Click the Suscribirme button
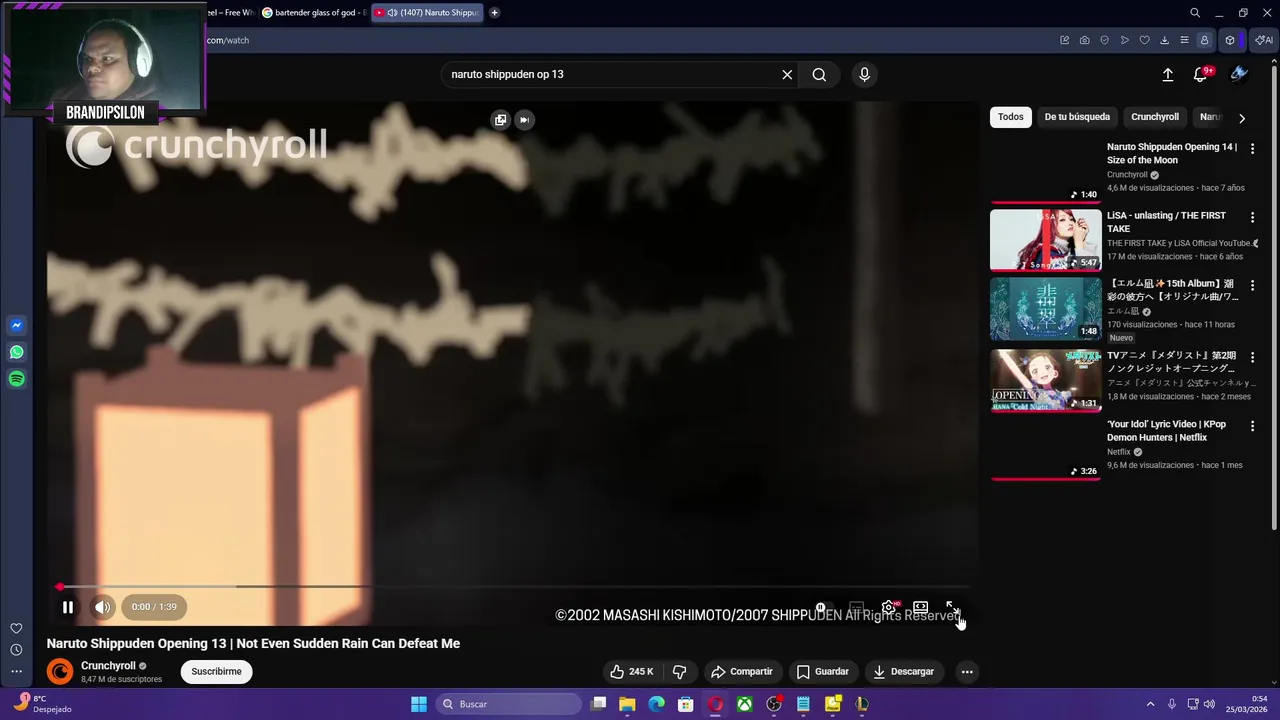Screen dimensions: 1280x720 coord(217,672)
